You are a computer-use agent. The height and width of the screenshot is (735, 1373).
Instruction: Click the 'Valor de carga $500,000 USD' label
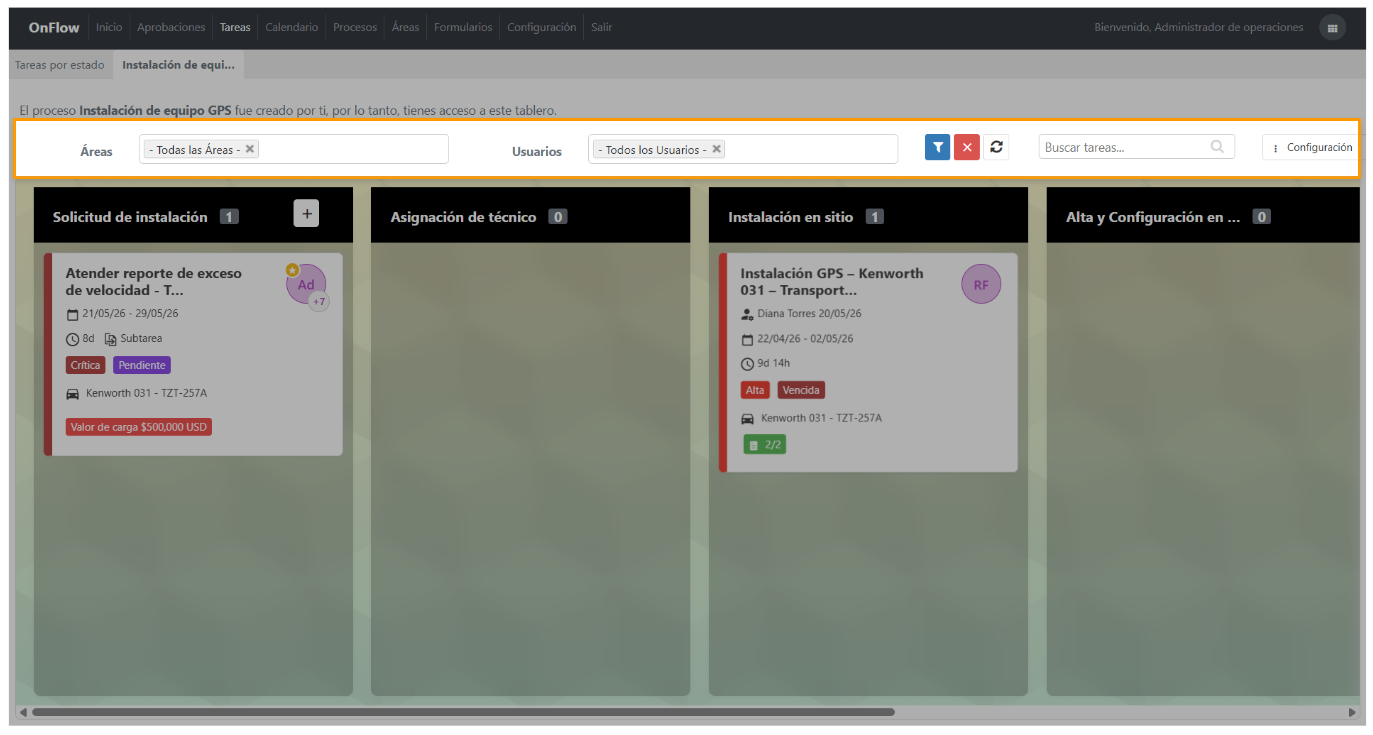pos(139,427)
